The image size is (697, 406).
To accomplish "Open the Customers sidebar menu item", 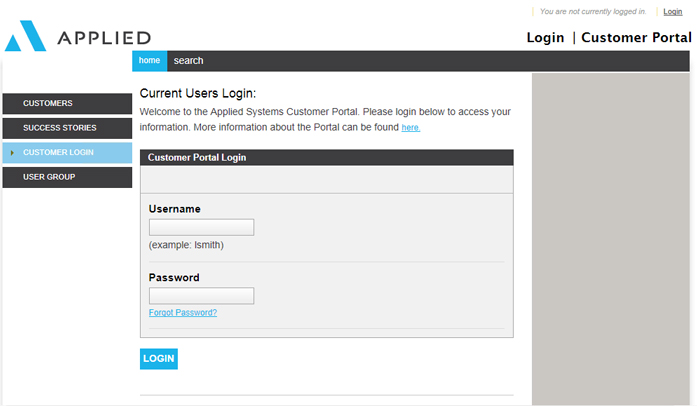I will click(67, 104).
